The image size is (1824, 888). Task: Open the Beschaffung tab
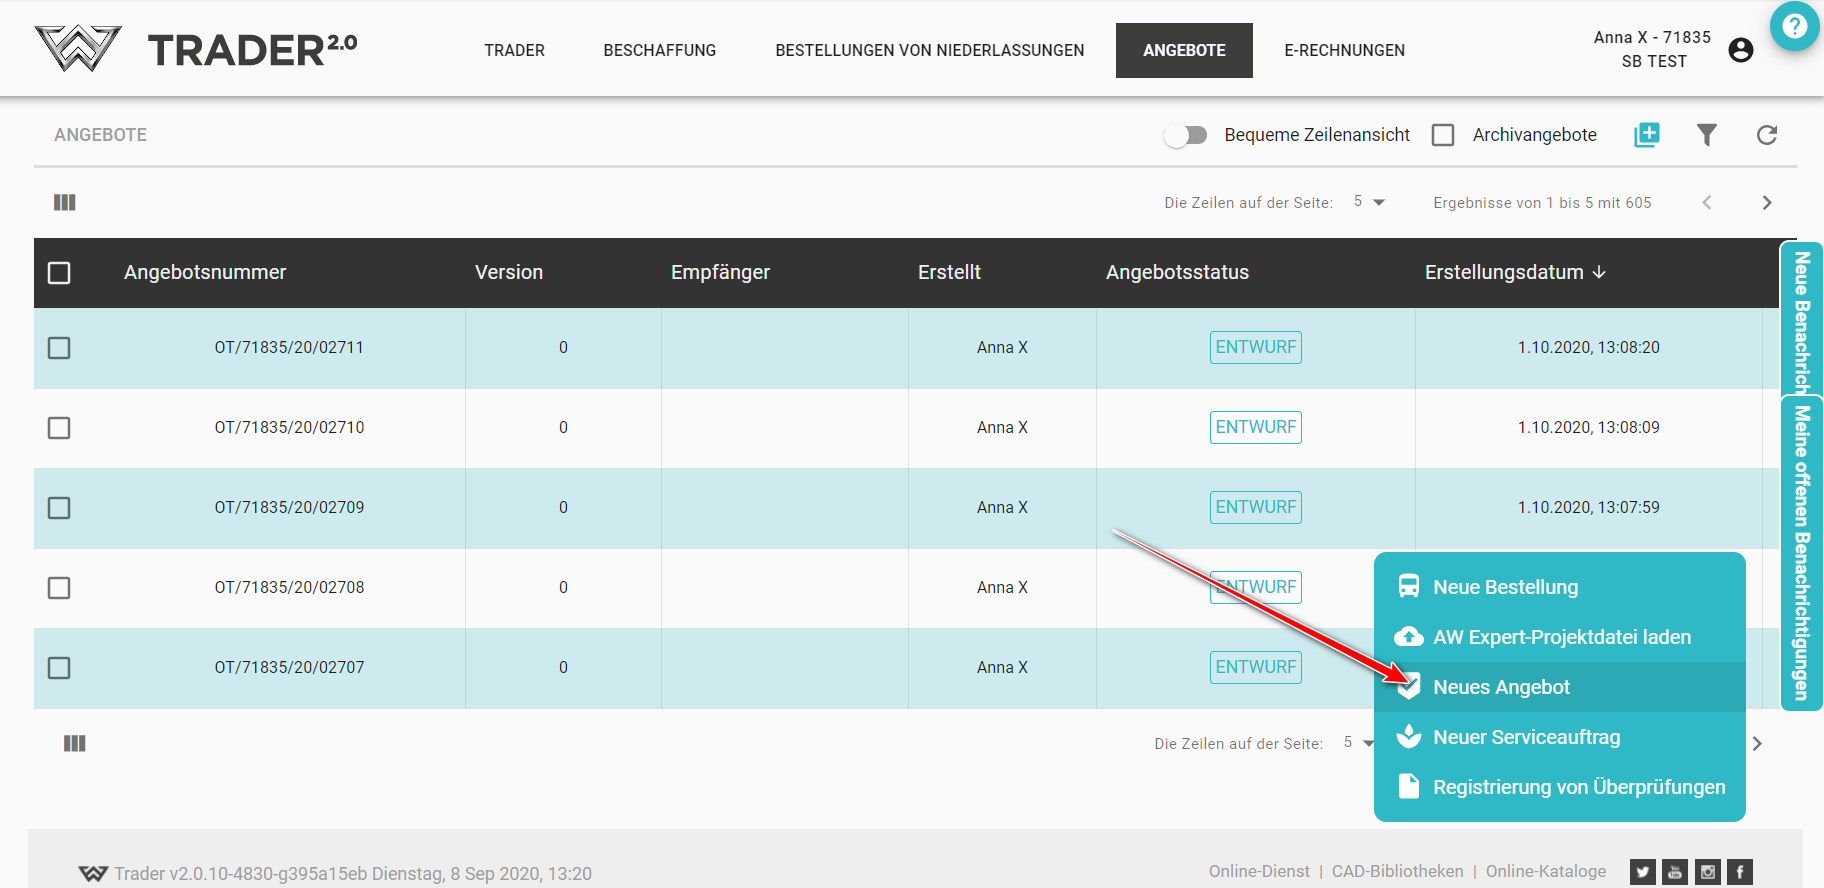pyautogui.click(x=659, y=50)
